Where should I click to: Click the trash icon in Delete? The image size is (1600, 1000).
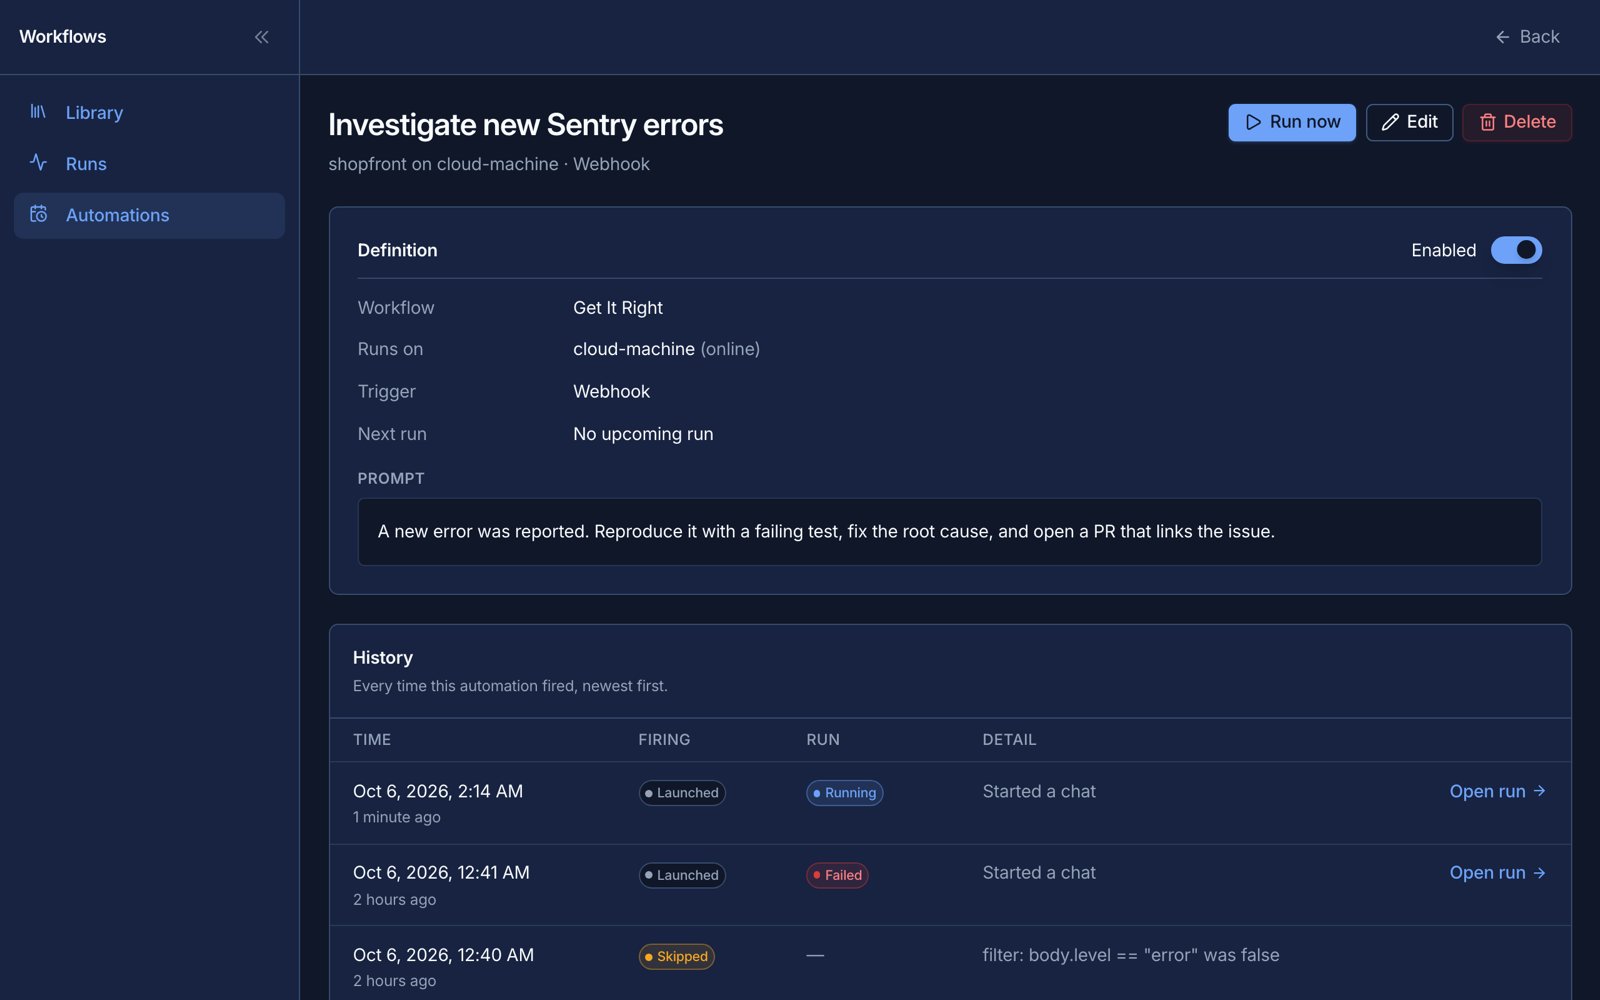coord(1488,122)
